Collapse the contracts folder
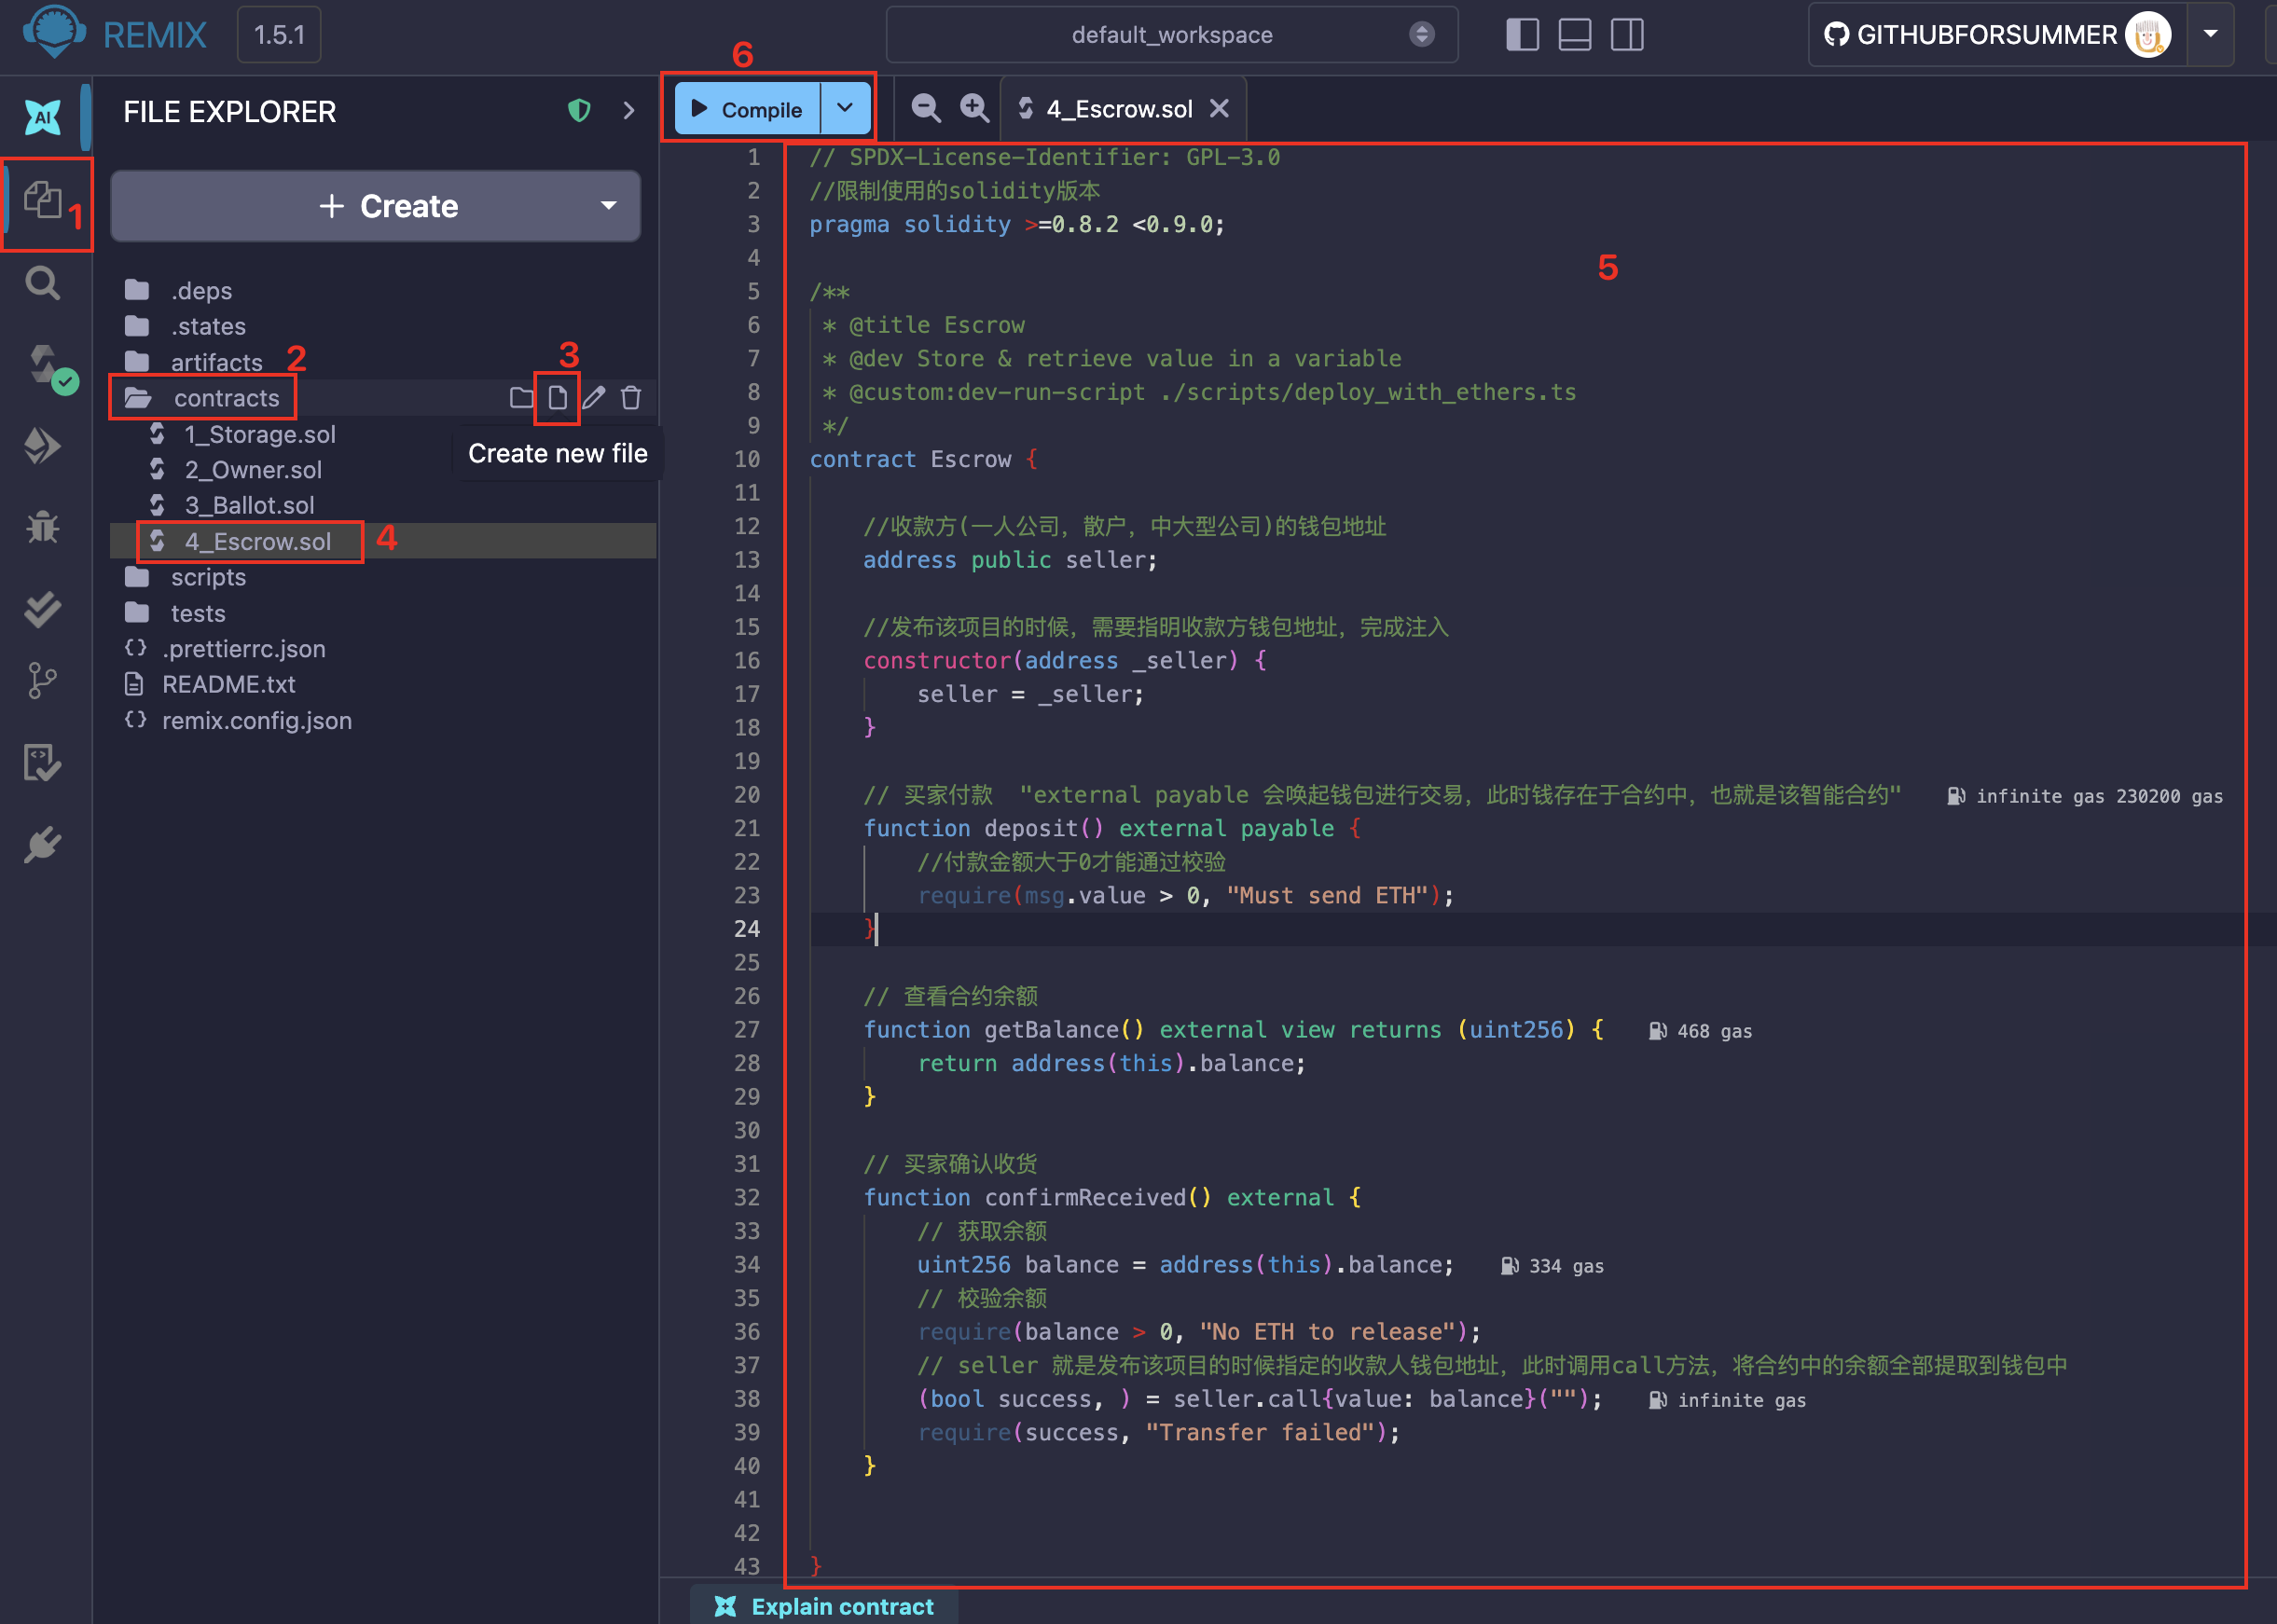The width and height of the screenshot is (2277, 1624). tap(226, 398)
